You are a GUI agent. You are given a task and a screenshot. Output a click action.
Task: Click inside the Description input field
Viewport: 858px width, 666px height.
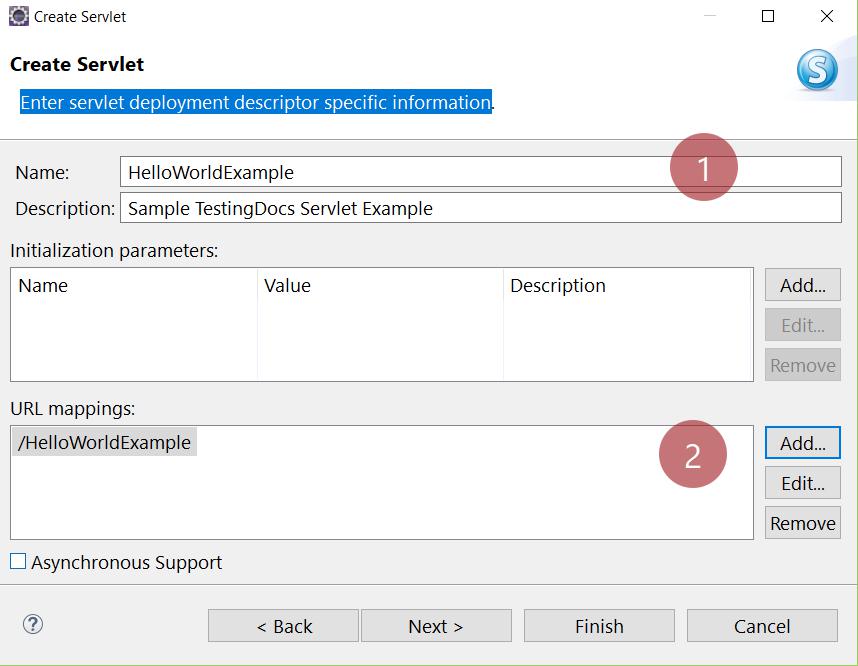[x=400, y=208]
